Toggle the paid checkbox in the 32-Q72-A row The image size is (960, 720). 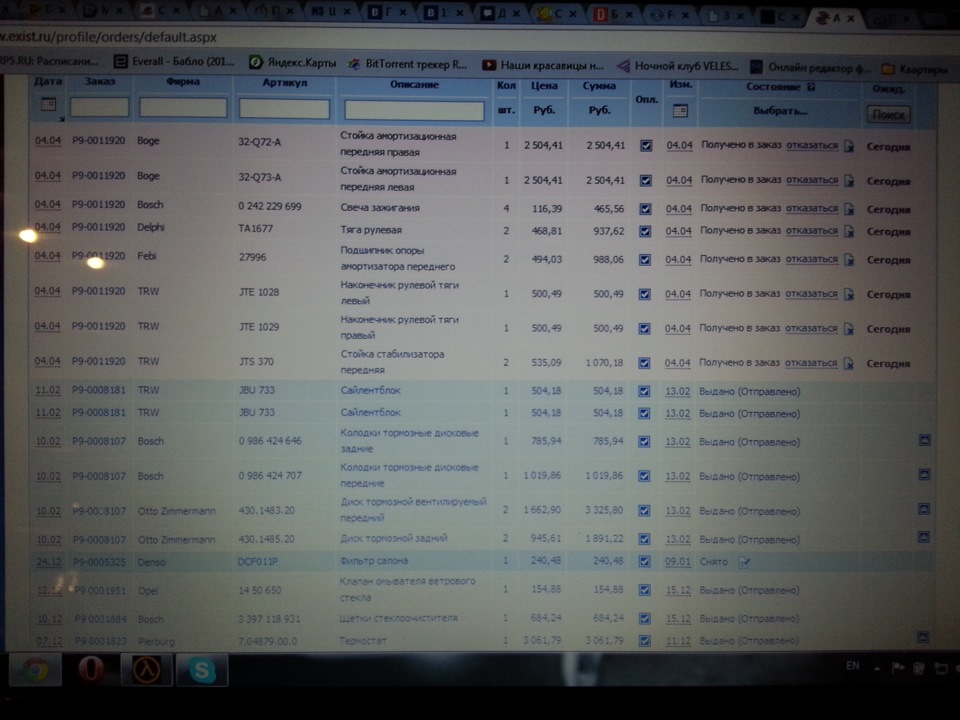(646, 146)
